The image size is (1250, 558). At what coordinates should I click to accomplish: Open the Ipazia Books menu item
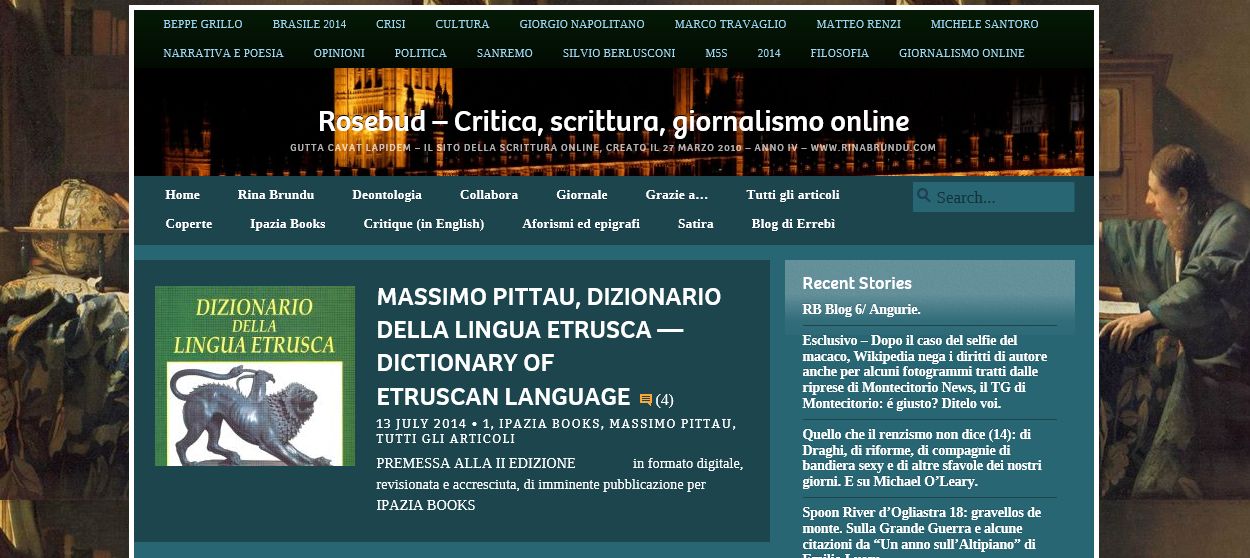287,224
